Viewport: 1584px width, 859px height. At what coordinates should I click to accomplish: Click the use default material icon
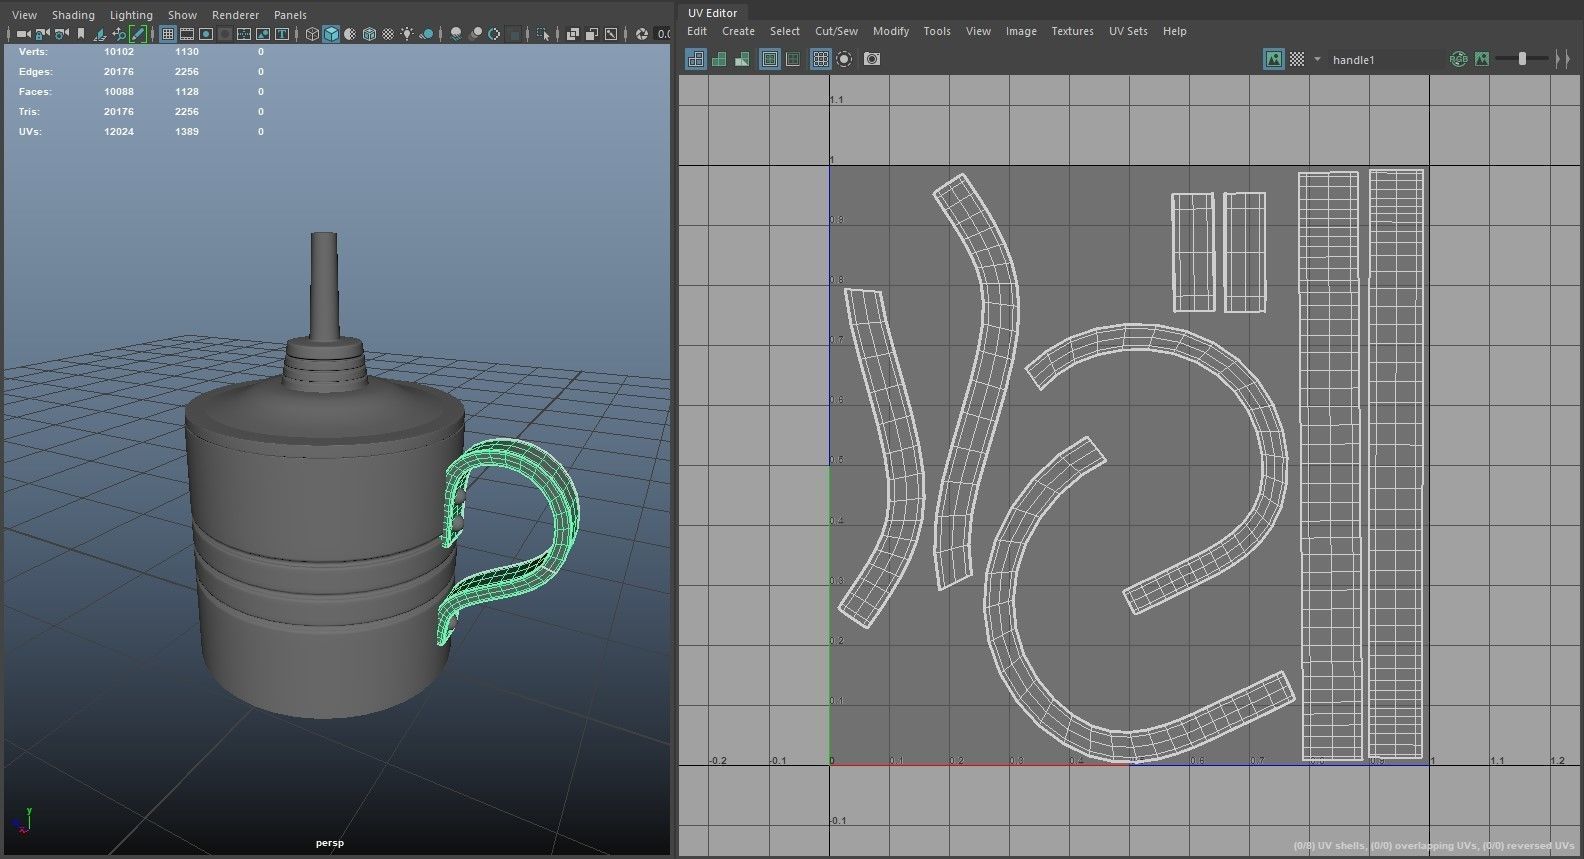[x=350, y=34]
